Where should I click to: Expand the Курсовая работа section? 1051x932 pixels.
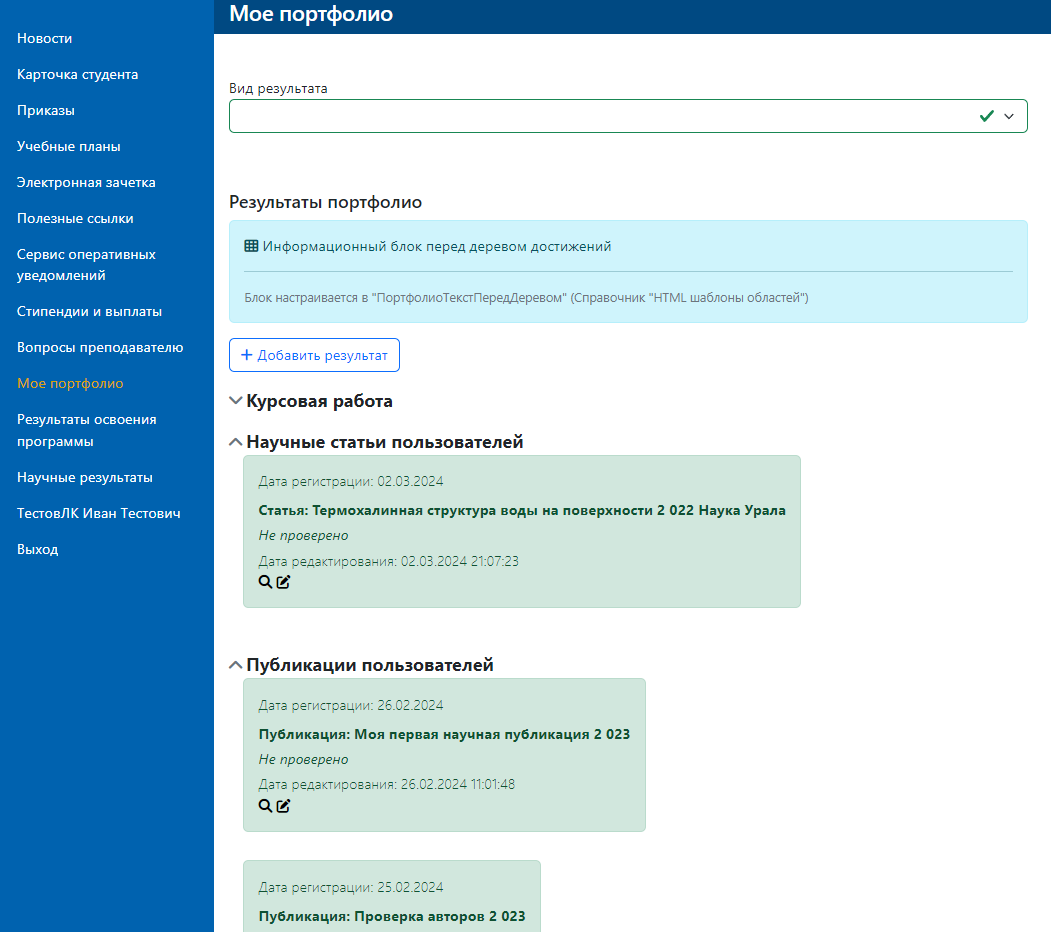236,401
